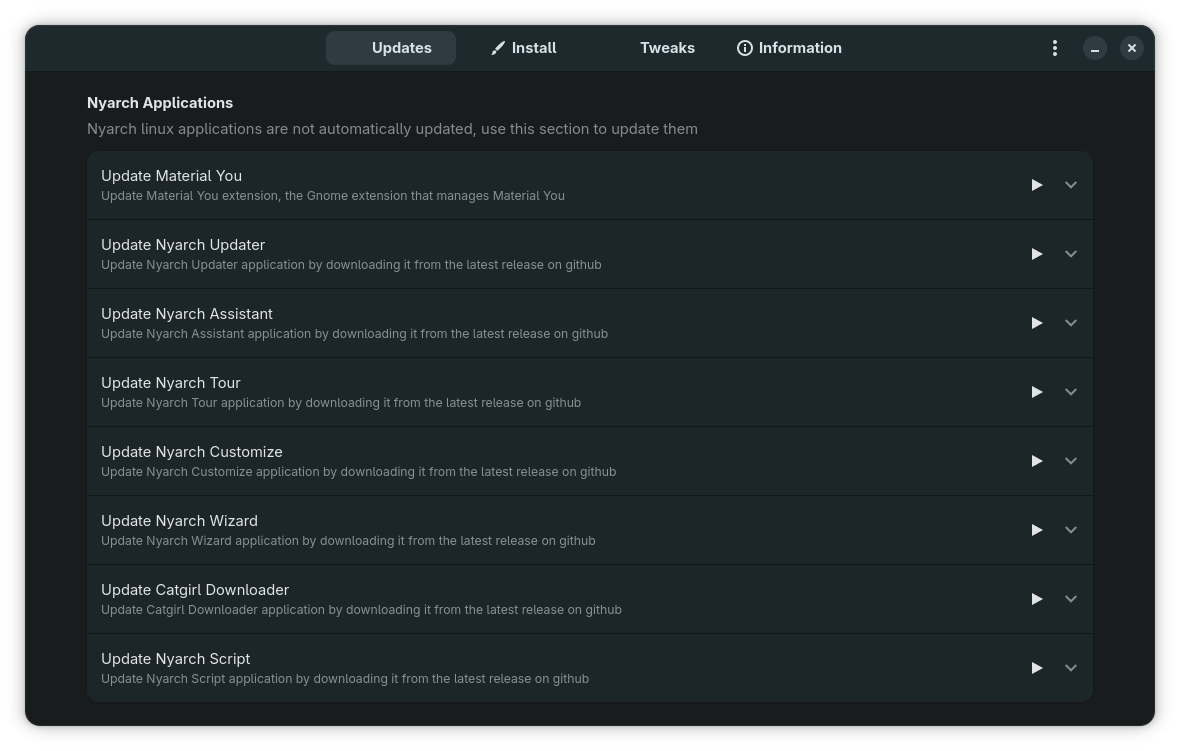Expand Update Nyarch Updater details
This screenshot has width=1180, height=751.
pos(1071,254)
